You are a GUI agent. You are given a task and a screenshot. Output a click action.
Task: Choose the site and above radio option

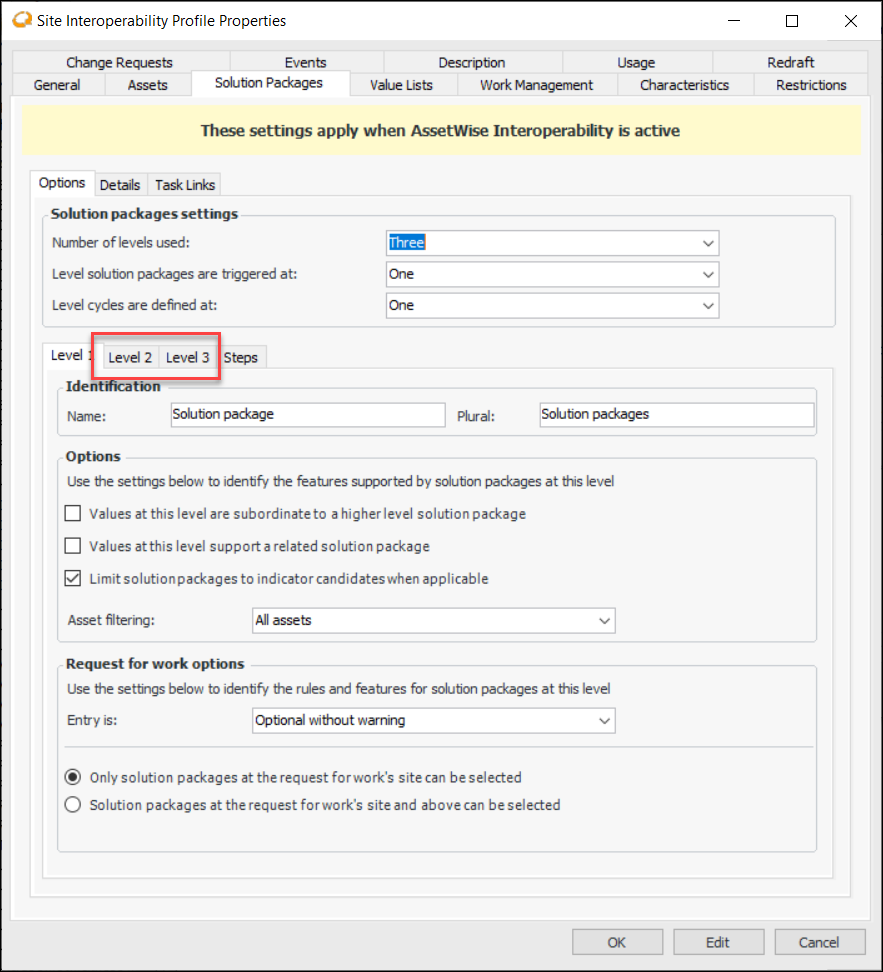click(x=73, y=805)
